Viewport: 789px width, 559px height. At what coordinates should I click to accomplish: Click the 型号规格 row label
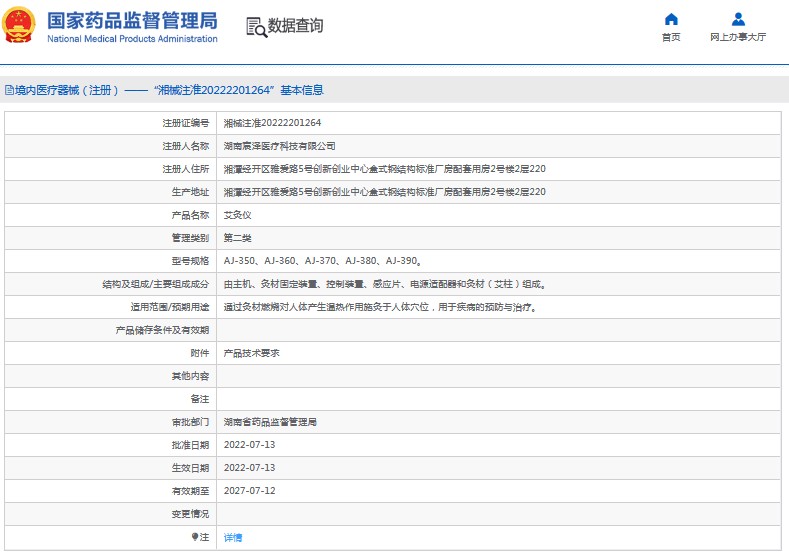tap(190, 261)
